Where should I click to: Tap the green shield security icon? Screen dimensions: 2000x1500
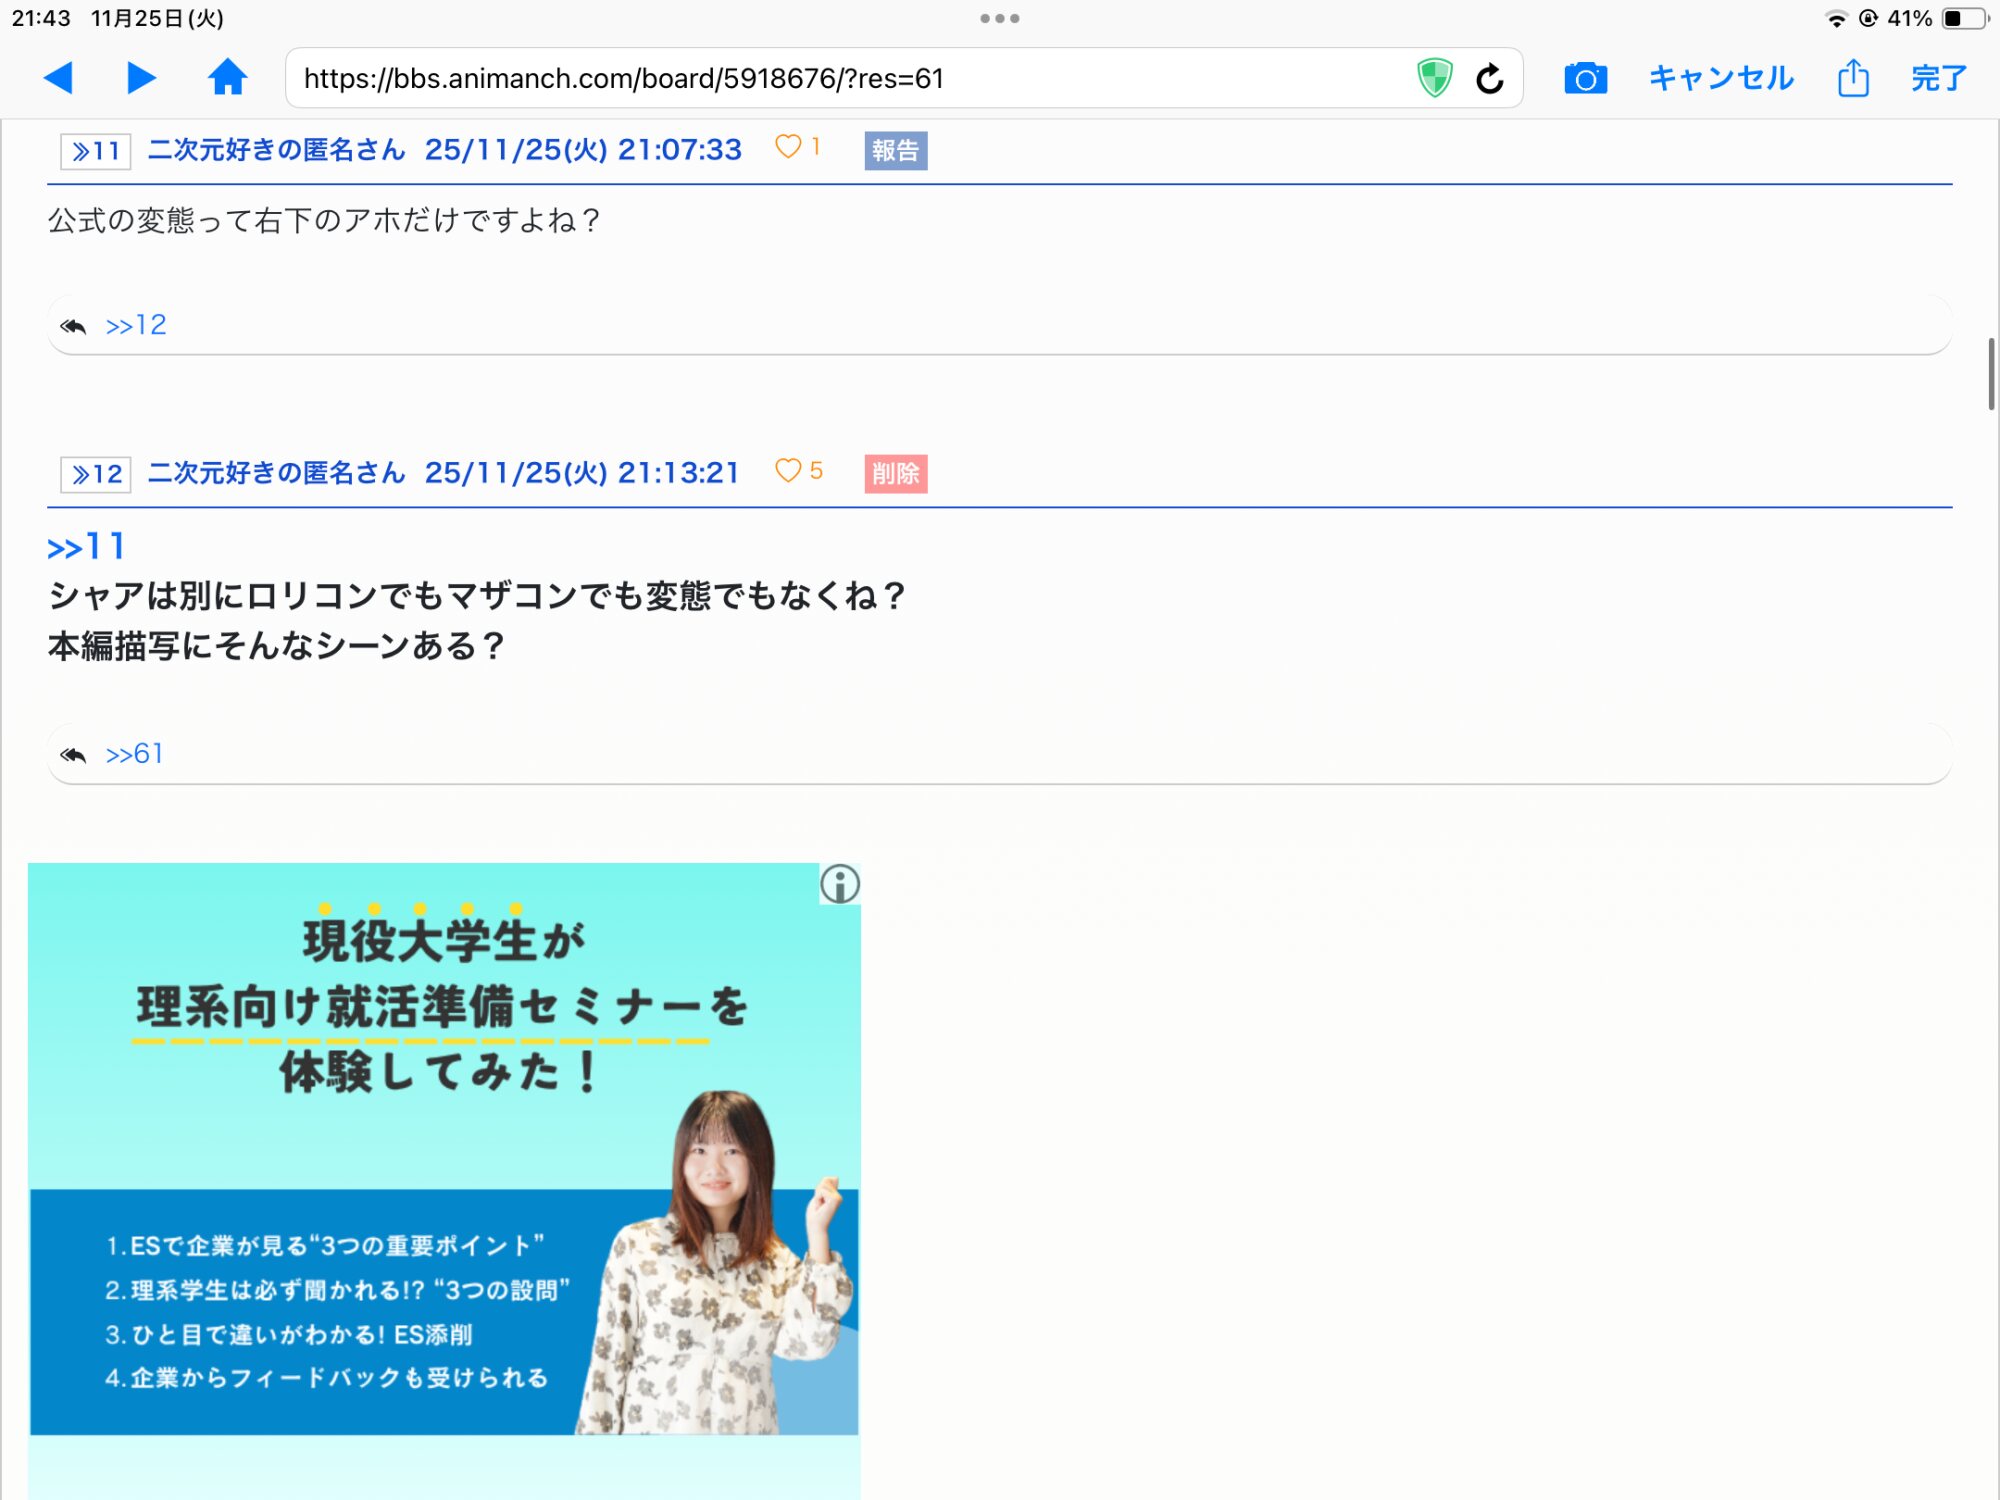(1434, 78)
